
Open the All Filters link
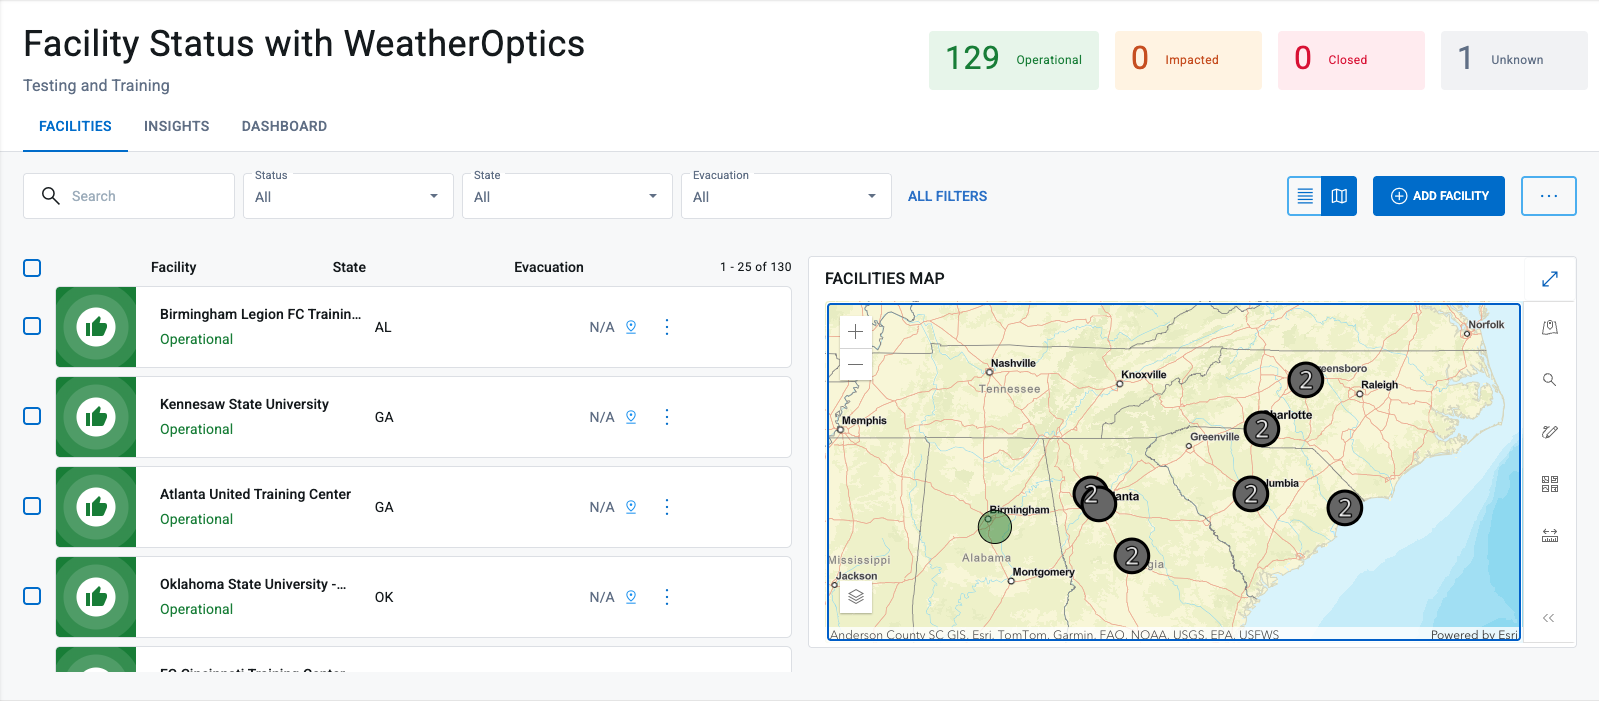pyautogui.click(x=947, y=196)
